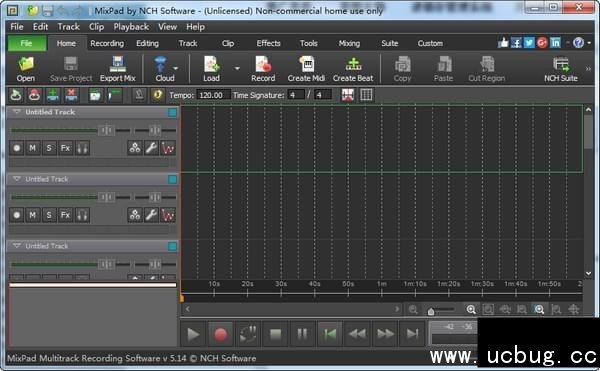Load an audio file with Load icon
Viewport: 600px width, 371px height.
pos(211,69)
